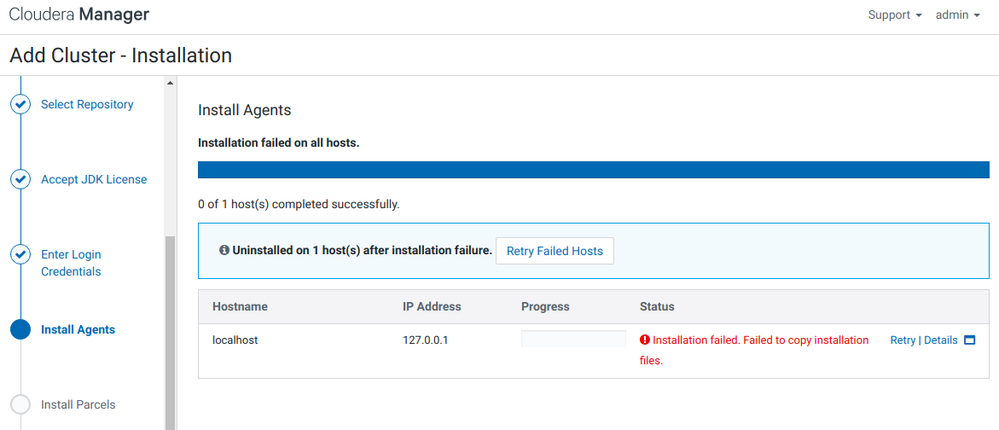Image resolution: width=999 pixels, height=430 pixels.
Task: Click the red error icon in Status
Action: 645,340
